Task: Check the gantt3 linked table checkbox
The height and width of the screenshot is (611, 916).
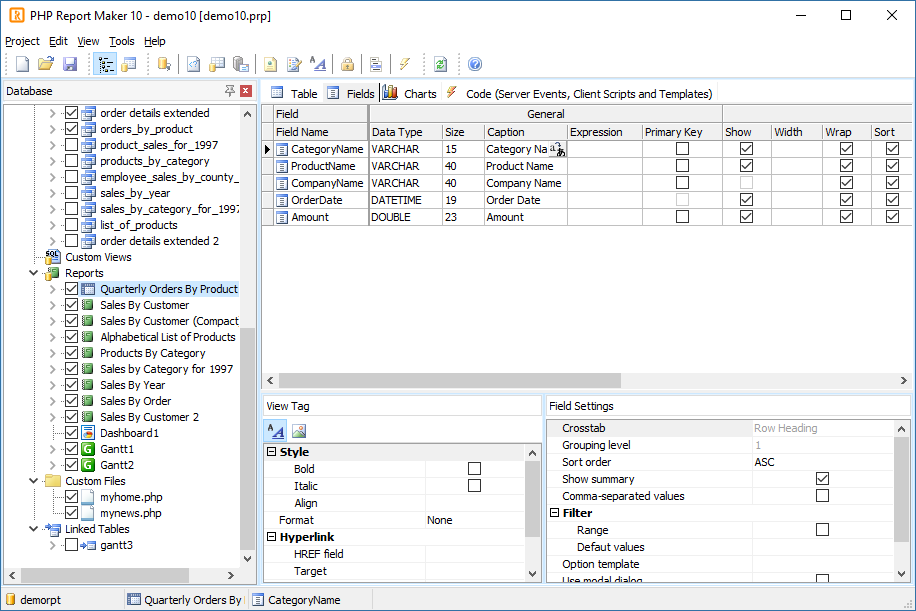Action: (x=71, y=545)
